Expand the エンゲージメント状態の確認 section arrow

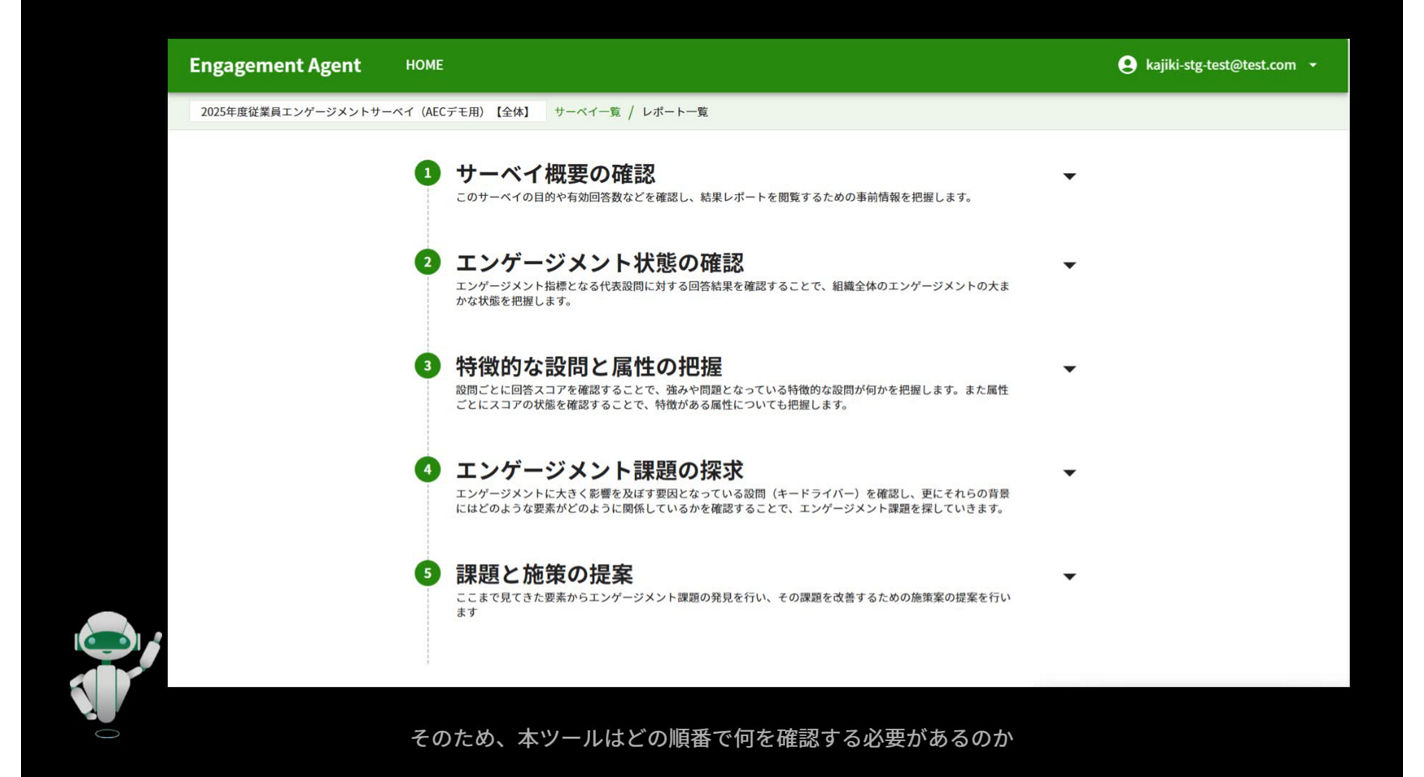1069,265
